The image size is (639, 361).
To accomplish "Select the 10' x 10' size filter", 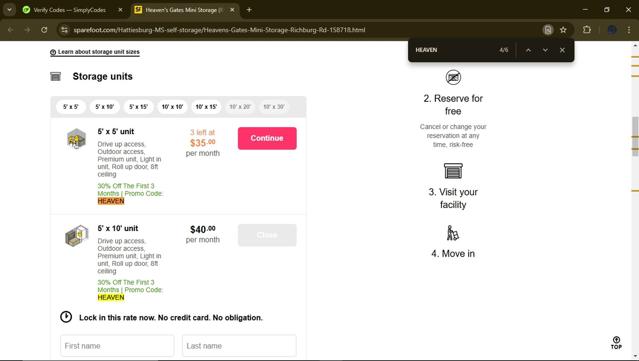I will coord(172,107).
